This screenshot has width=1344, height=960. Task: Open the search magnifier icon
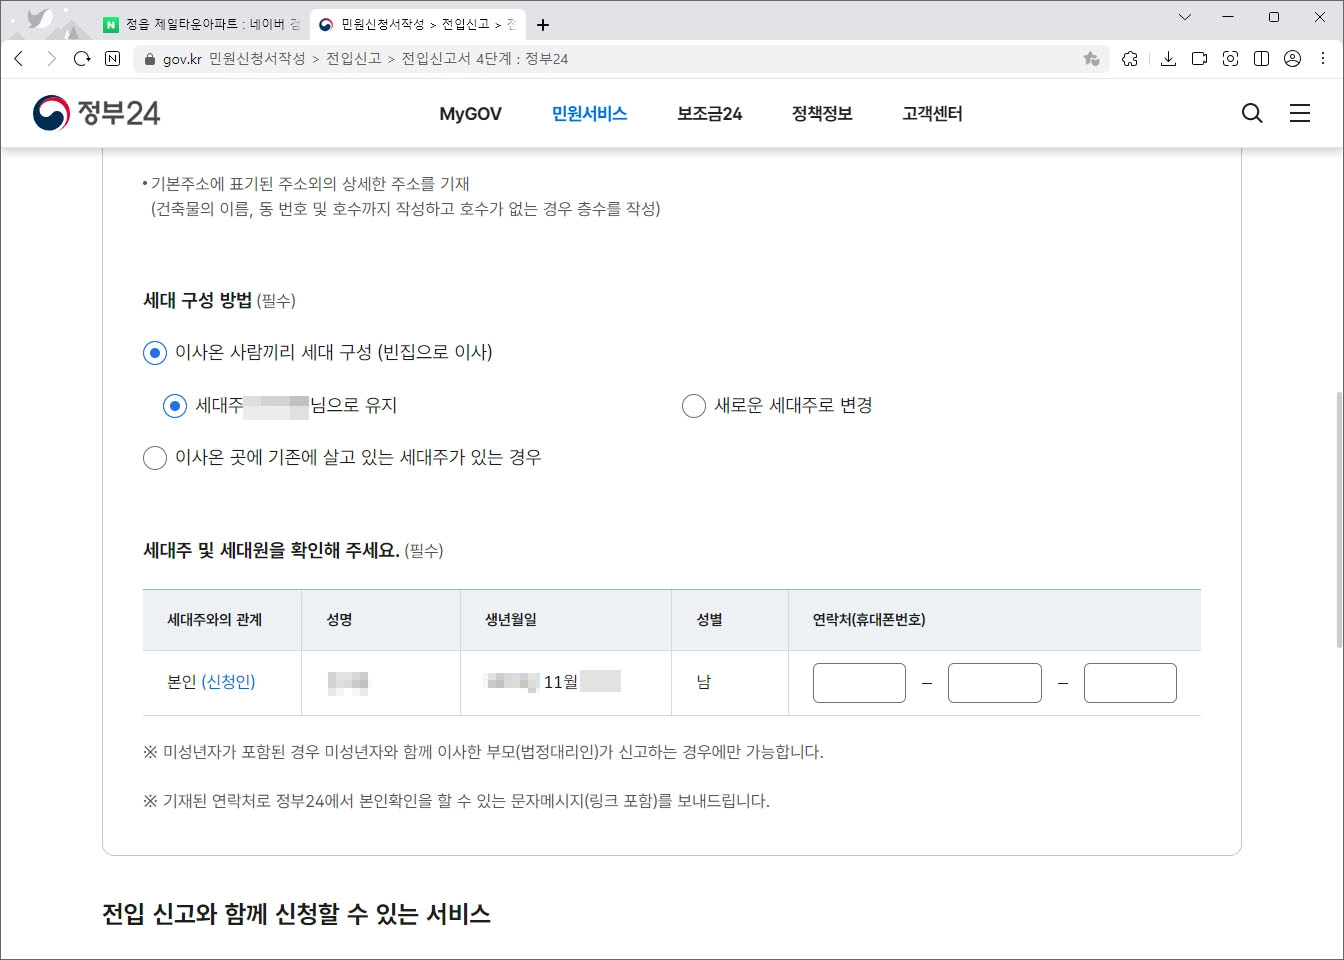tap(1251, 113)
